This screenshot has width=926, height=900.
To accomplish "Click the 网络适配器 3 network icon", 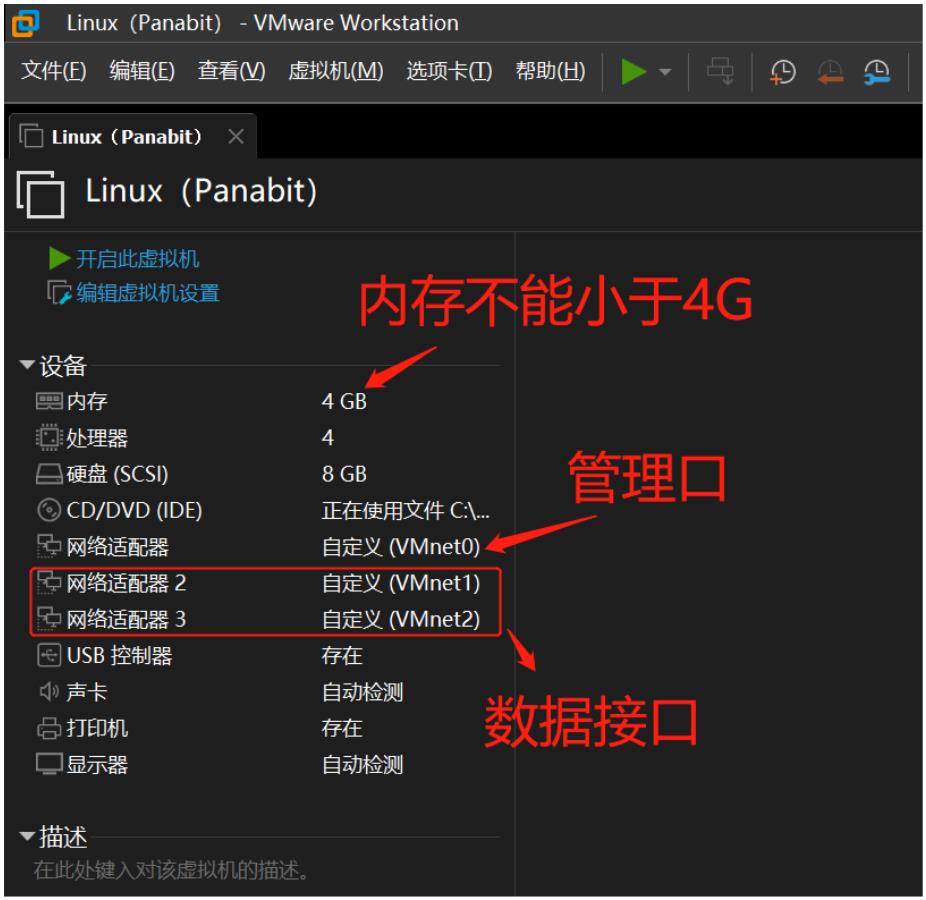I will point(48,619).
